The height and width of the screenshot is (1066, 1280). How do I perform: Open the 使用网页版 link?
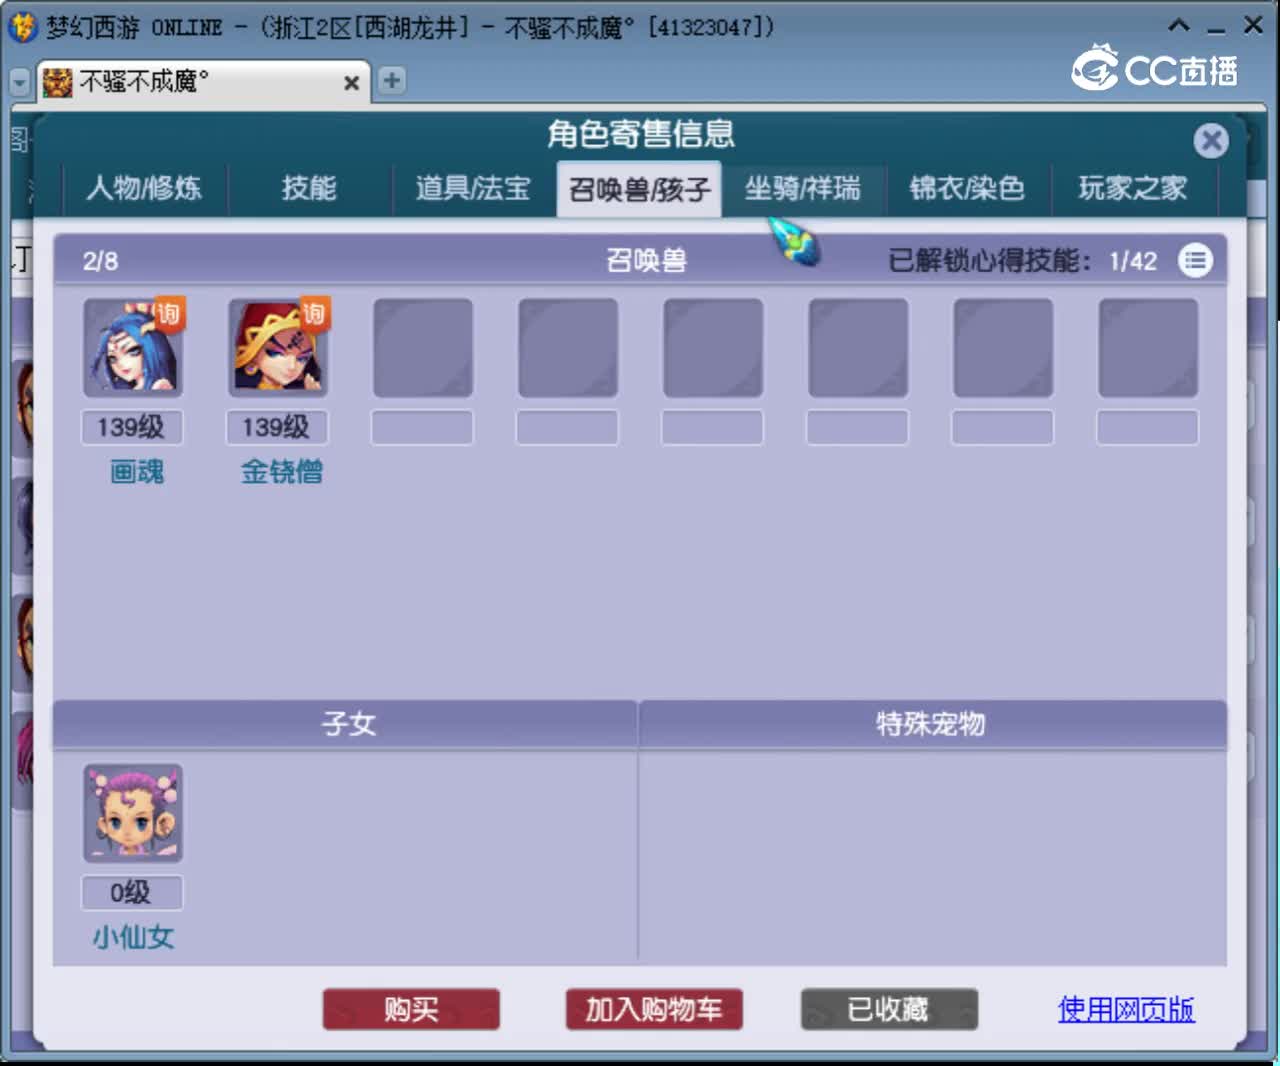[x=1126, y=1009]
